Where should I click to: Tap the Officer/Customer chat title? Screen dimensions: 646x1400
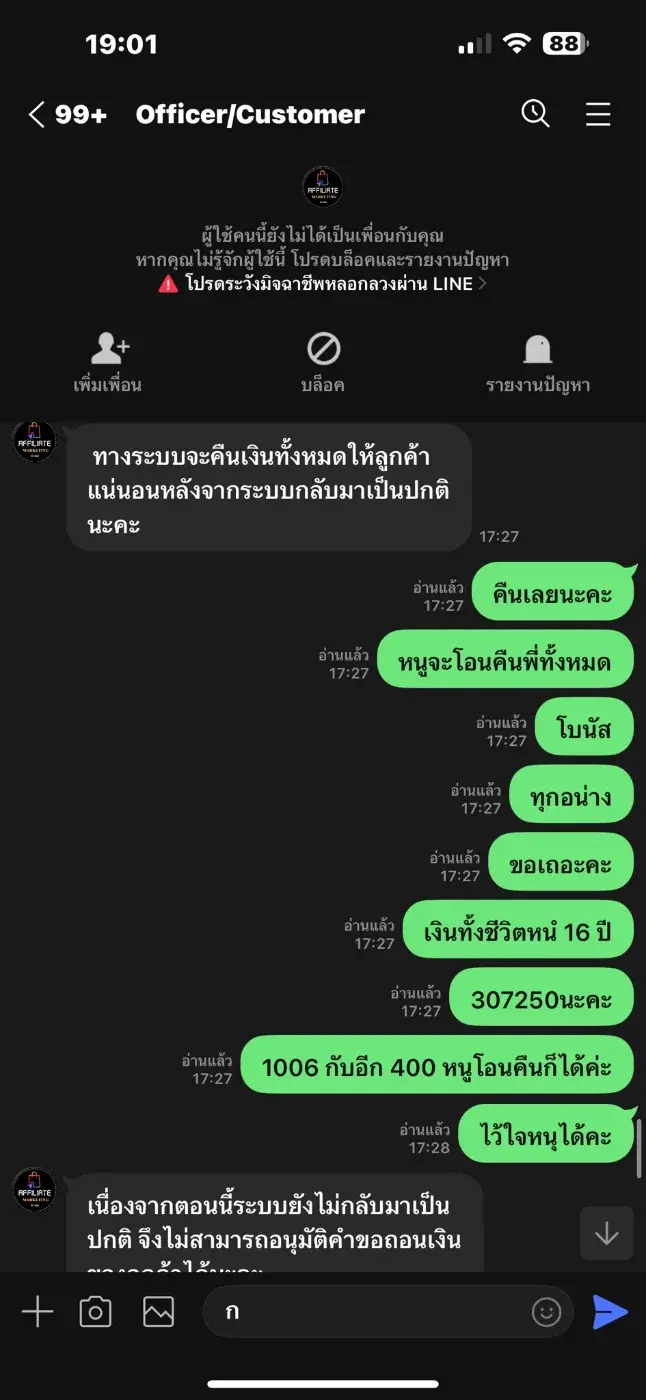[250, 115]
